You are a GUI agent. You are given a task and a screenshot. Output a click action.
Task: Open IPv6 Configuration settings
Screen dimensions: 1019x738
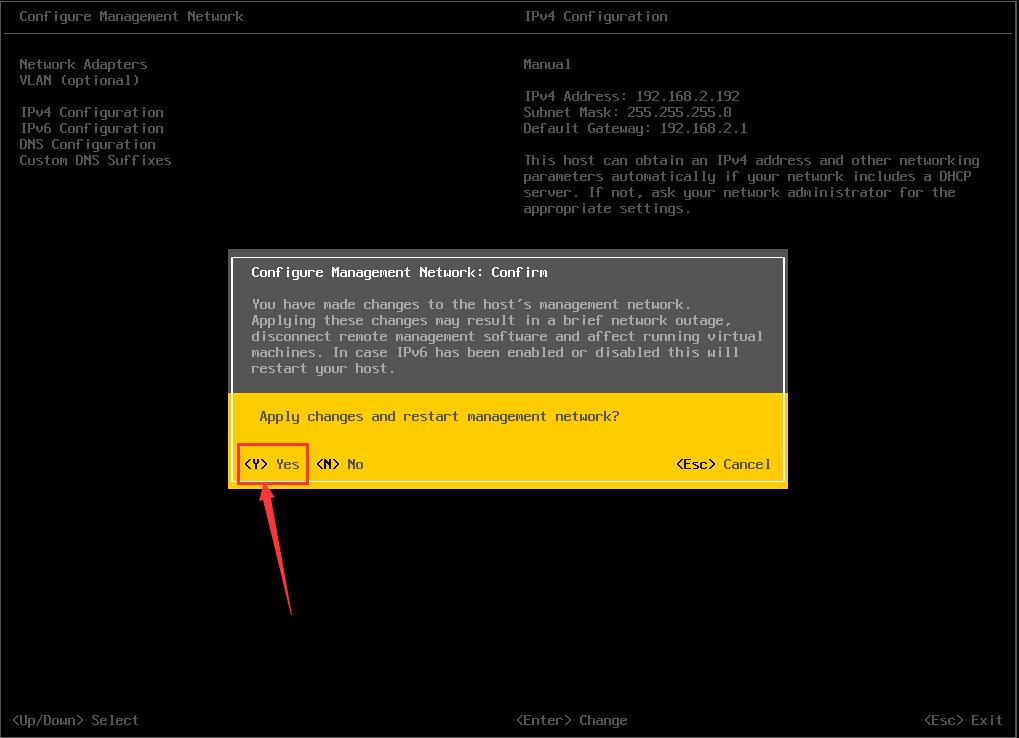pos(91,128)
